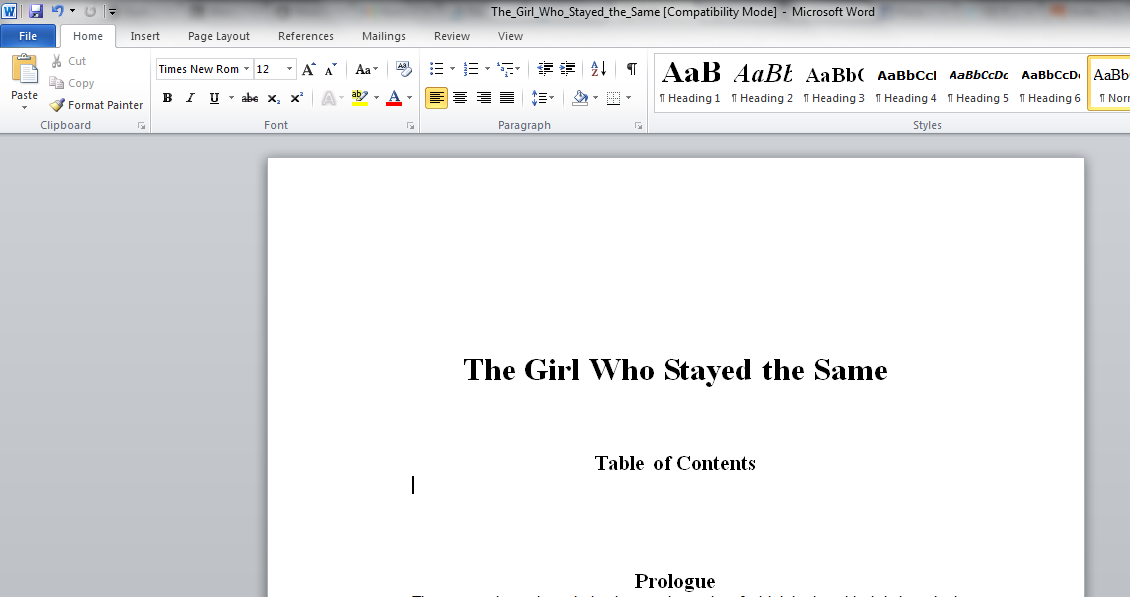
Task: Open the font size dropdown
Action: 290,69
